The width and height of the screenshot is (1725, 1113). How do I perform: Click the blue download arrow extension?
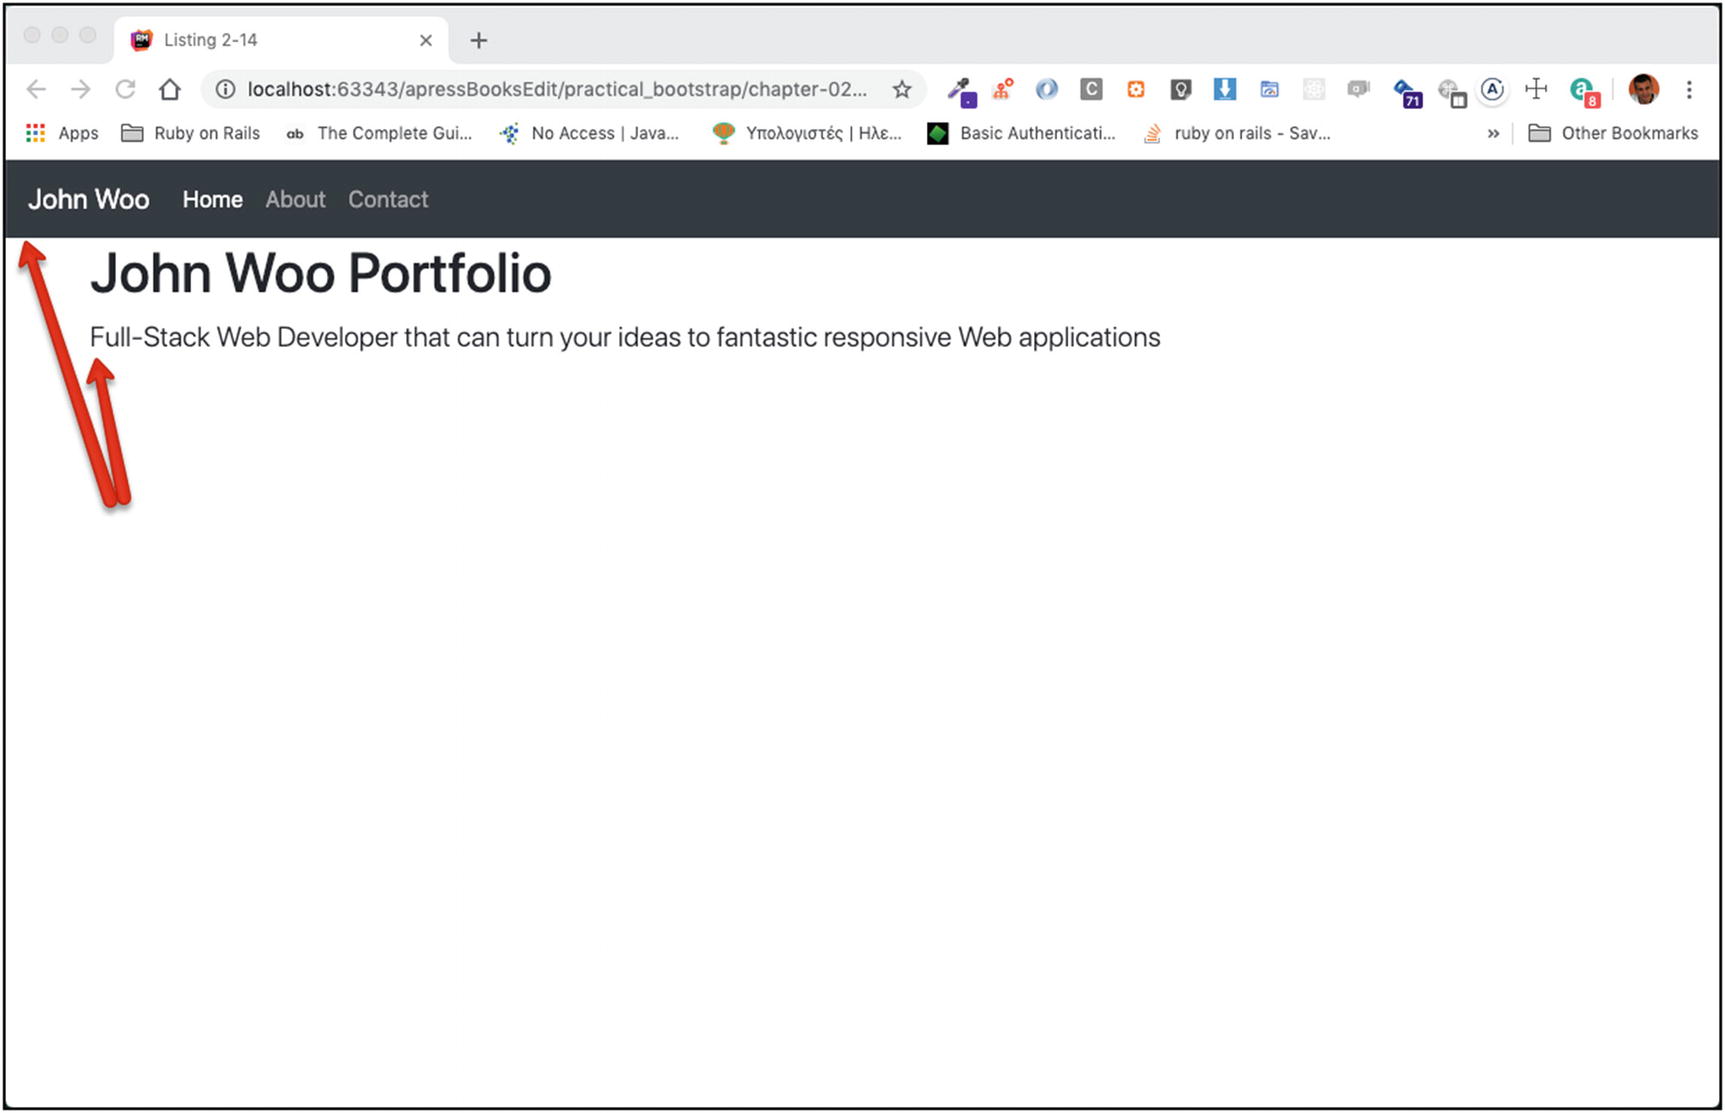[x=1224, y=90]
